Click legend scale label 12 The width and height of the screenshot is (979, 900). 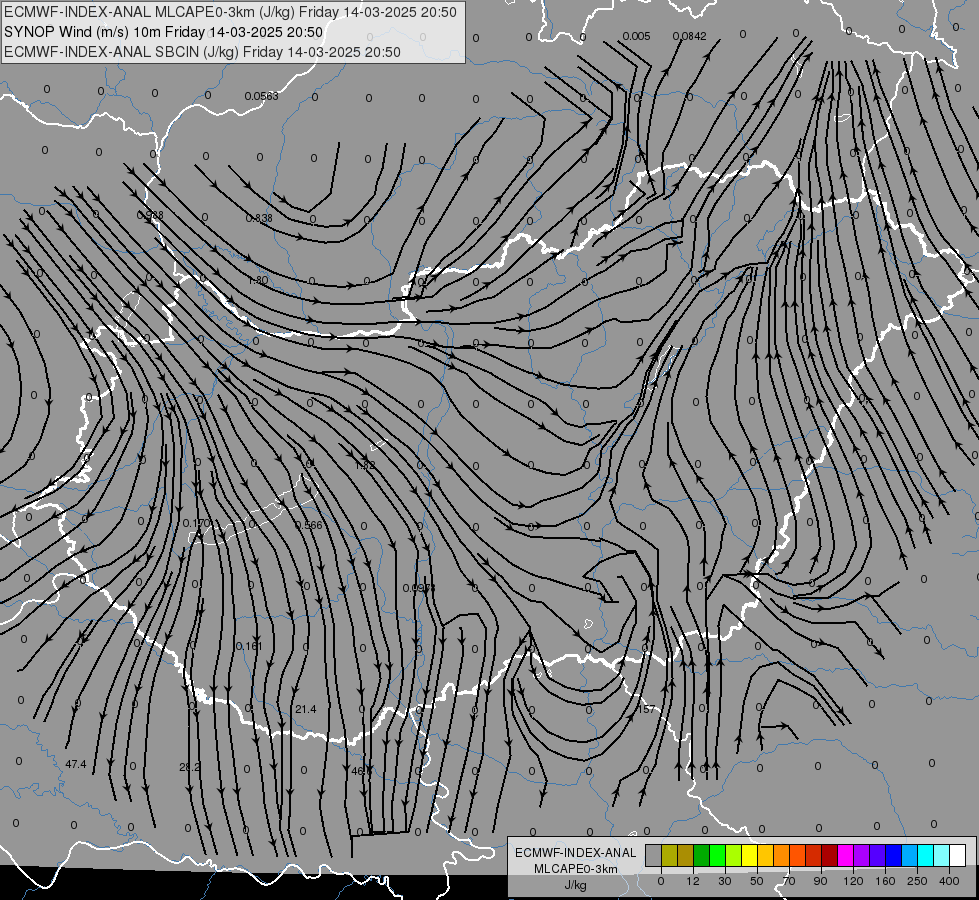click(693, 881)
